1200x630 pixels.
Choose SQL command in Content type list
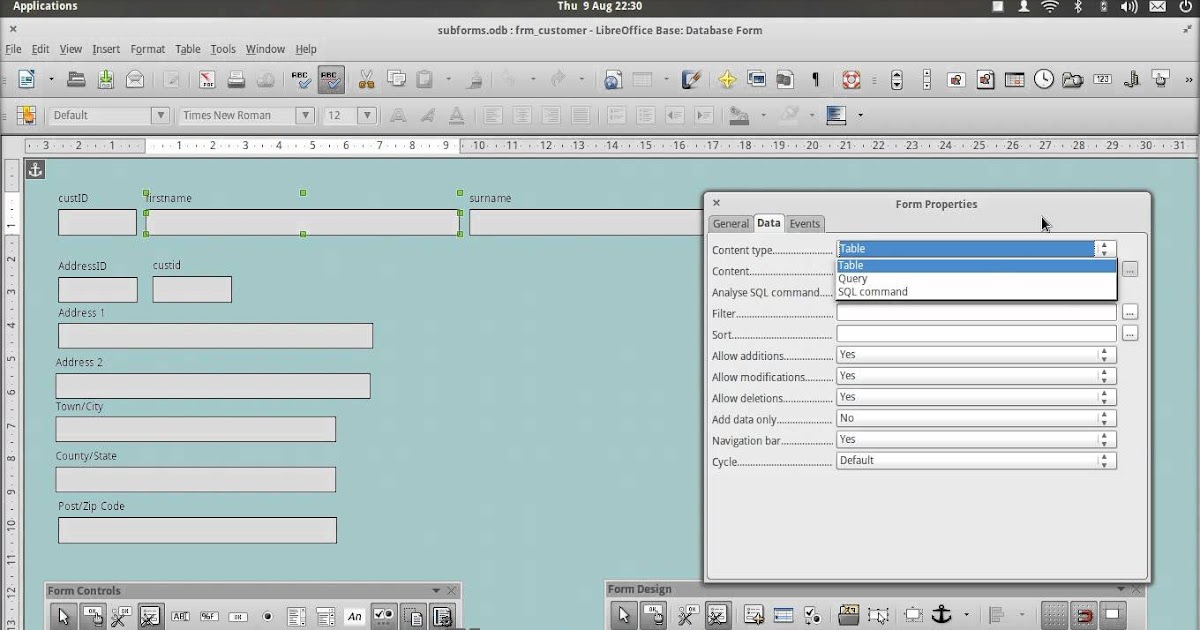(x=976, y=292)
